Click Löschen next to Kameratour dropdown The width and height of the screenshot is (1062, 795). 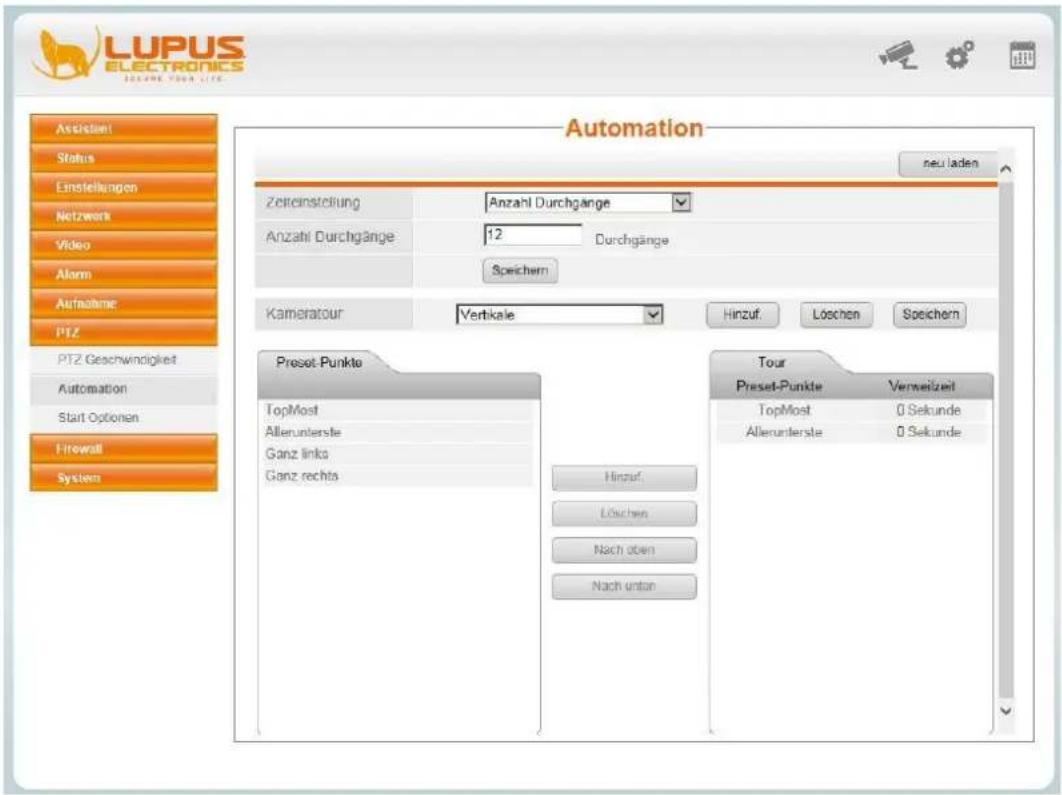(836, 314)
